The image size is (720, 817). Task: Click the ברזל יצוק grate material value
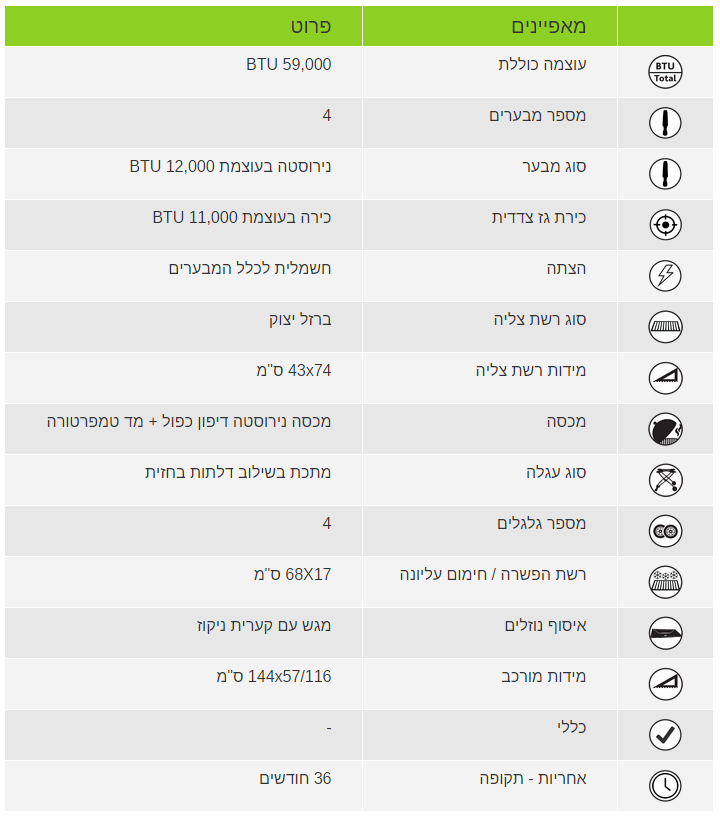[300, 319]
